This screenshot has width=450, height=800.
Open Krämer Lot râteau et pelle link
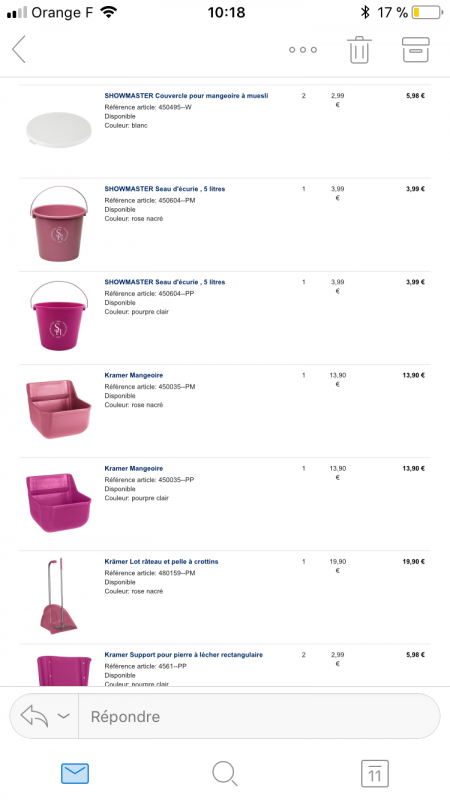(161, 562)
